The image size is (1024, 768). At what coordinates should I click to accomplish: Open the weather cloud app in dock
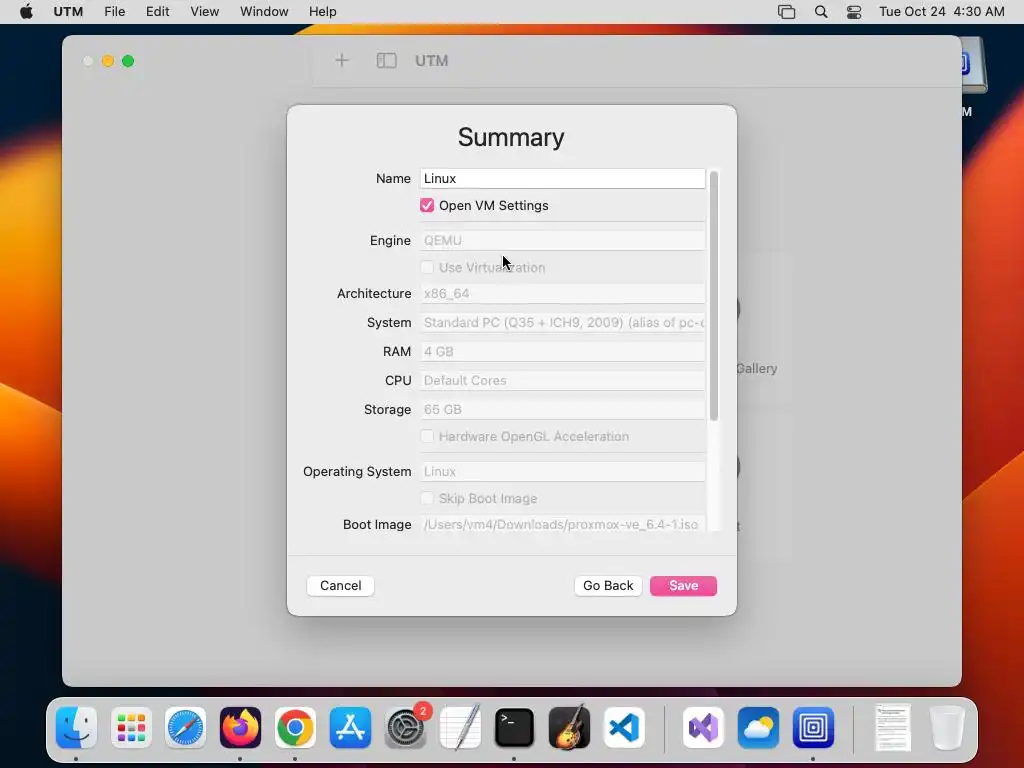pyautogui.click(x=758, y=728)
